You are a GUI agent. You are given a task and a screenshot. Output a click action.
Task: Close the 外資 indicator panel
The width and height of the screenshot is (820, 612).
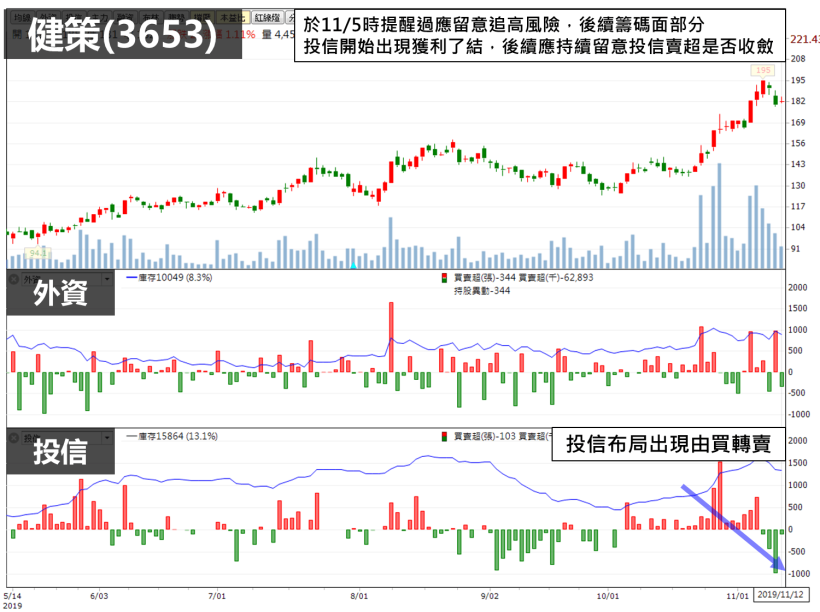click(14, 279)
